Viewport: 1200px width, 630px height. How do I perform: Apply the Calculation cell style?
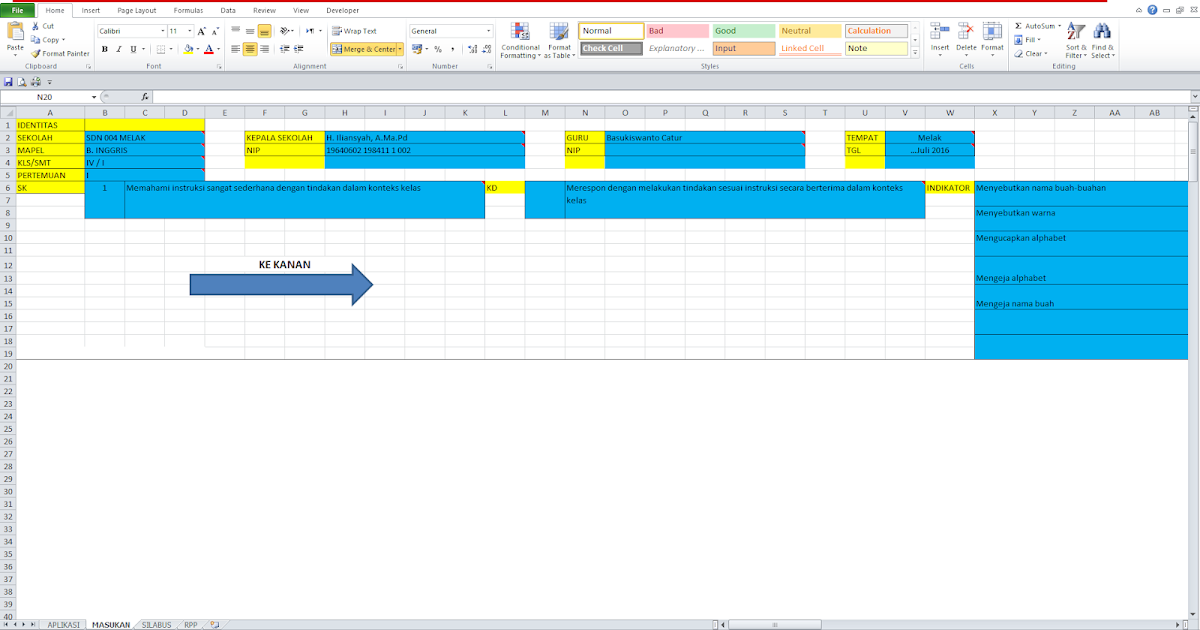(x=875, y=31)
